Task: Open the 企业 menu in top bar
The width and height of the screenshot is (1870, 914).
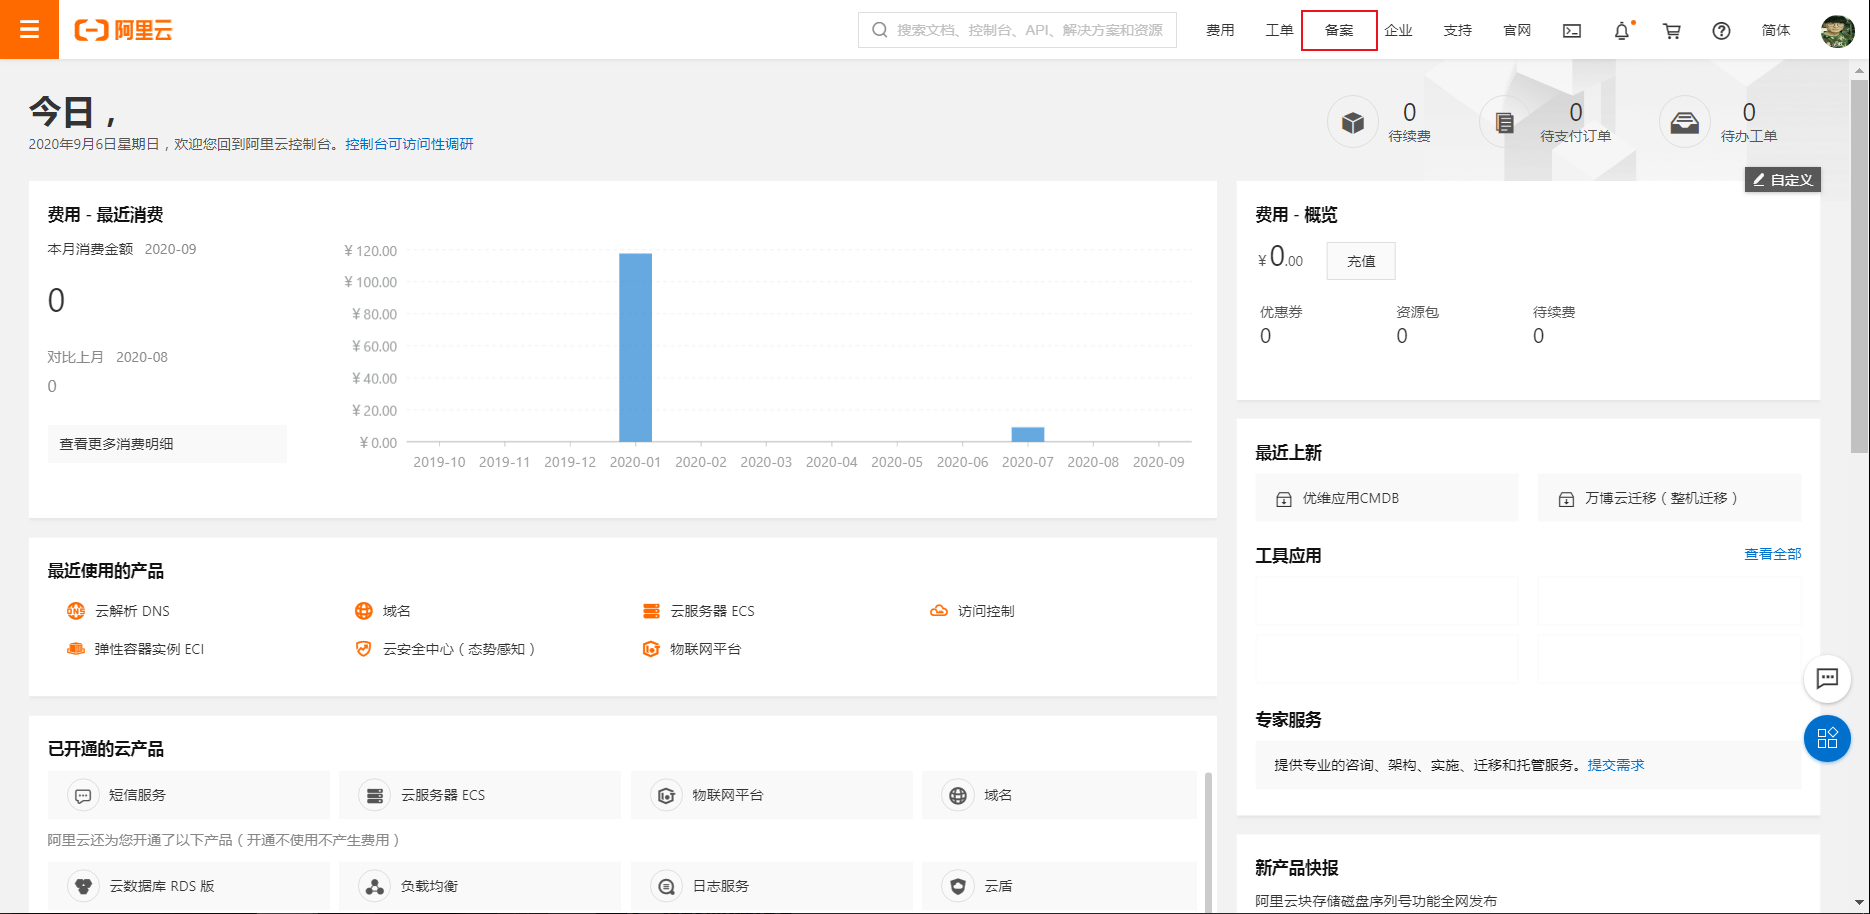Action: [1398, 31]
